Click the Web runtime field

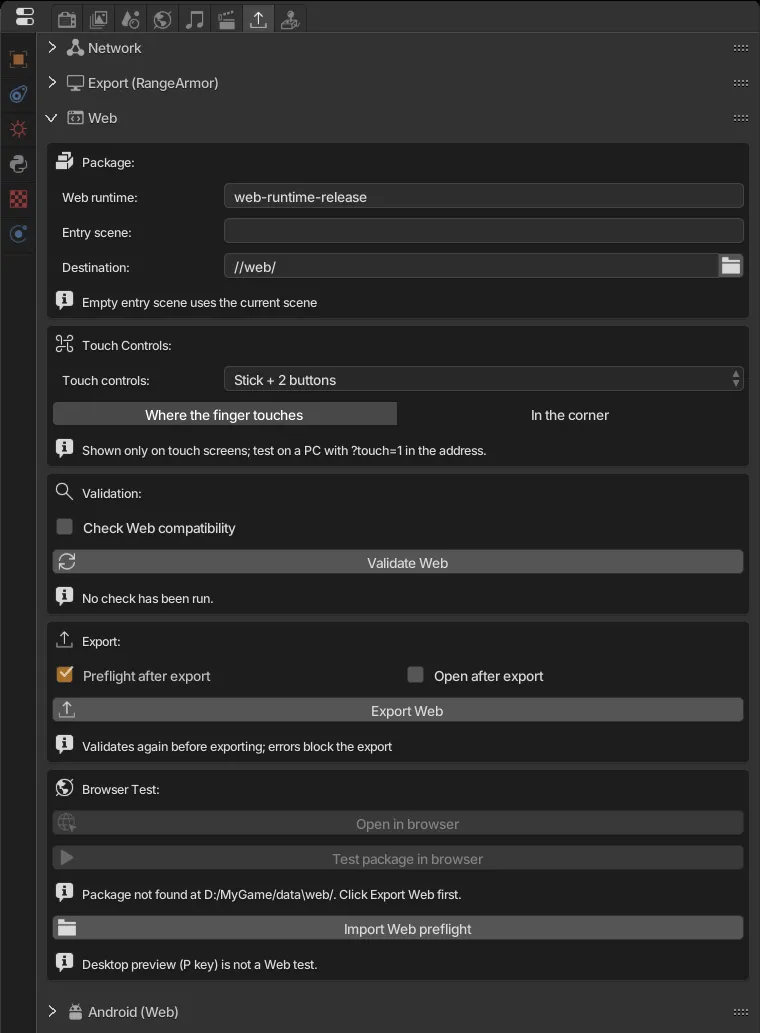(483, 196)
